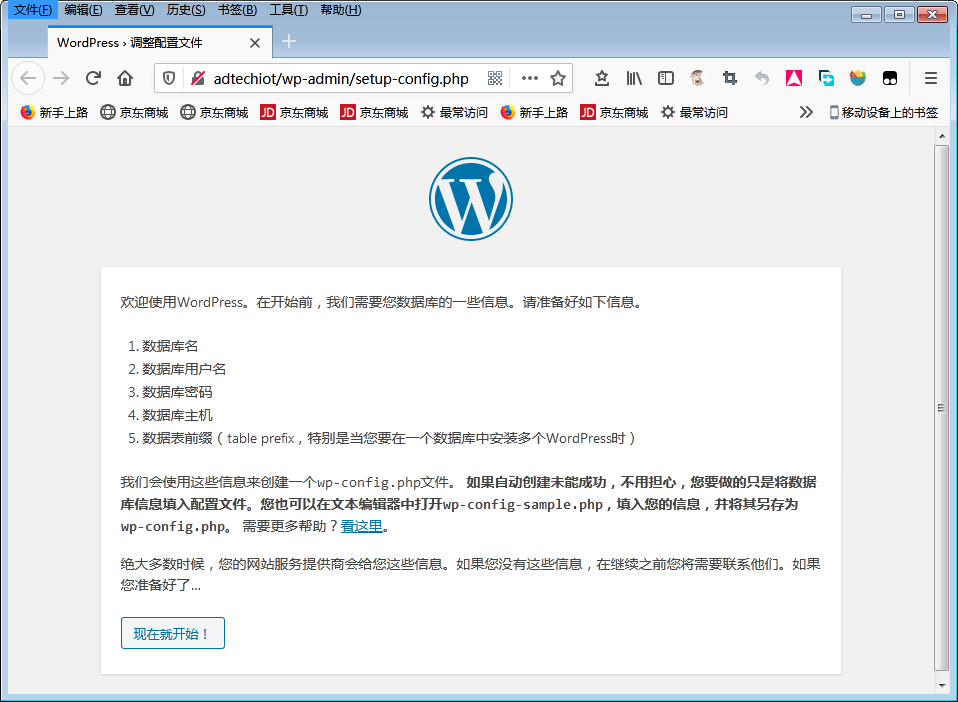This screenshot has width=958, height=702.
Task: Click the site security lock icon
Action: click(200, 77)
